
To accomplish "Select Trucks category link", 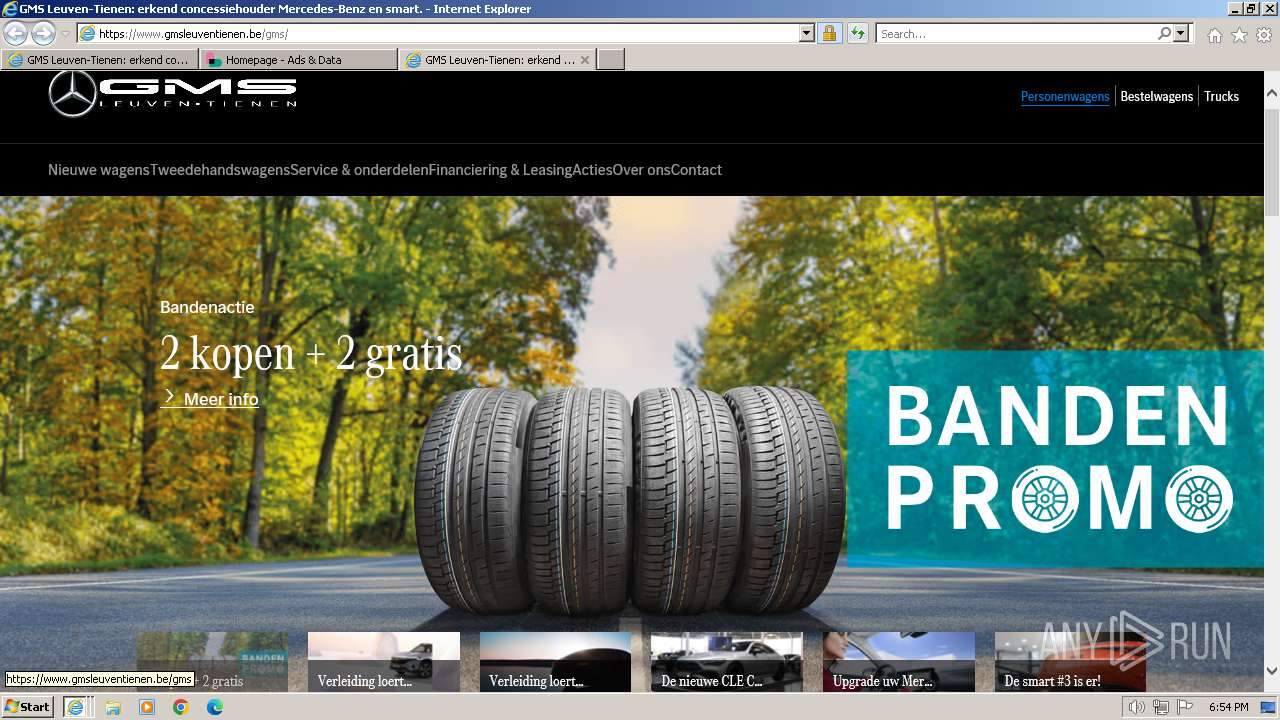I will point(1221,96).
